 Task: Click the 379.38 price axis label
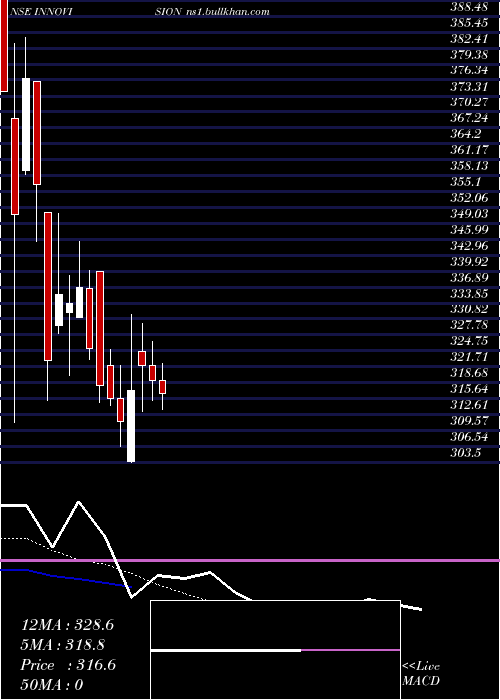coord(469,54)
